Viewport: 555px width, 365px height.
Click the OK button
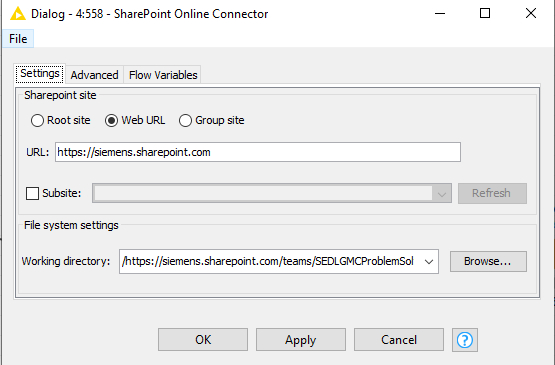coord(203,340)
